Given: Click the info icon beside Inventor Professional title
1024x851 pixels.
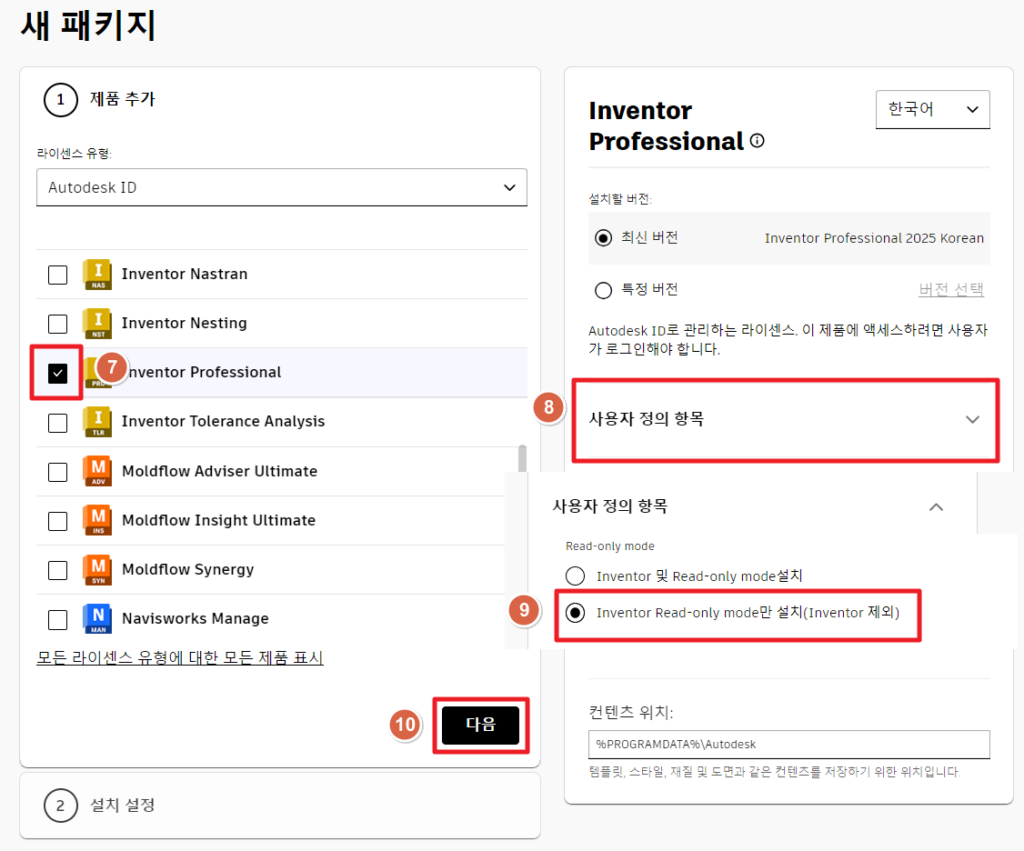Looking at the screenshot, I should 757,140.
